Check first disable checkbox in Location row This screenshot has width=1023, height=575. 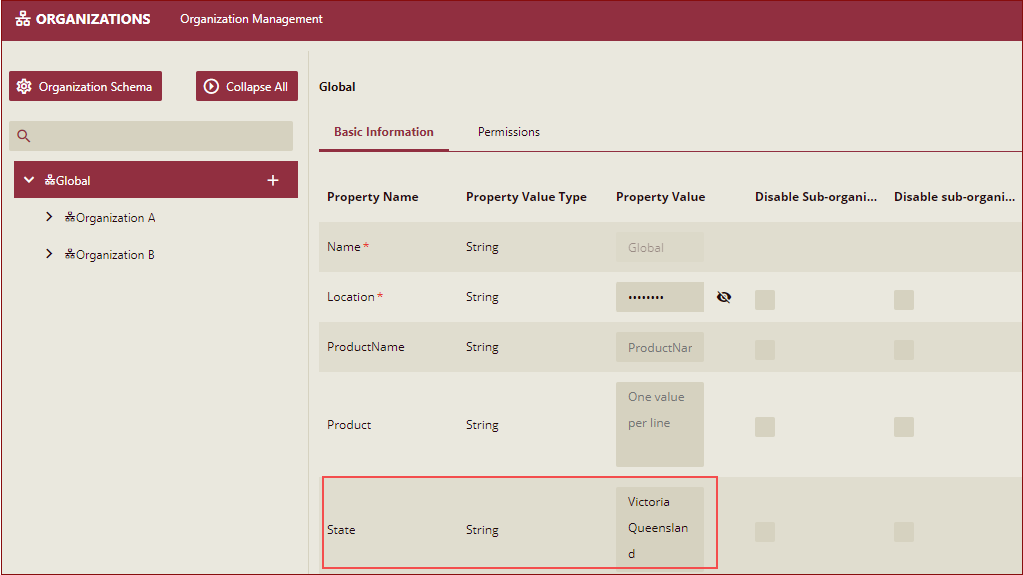tap(765, 299)
